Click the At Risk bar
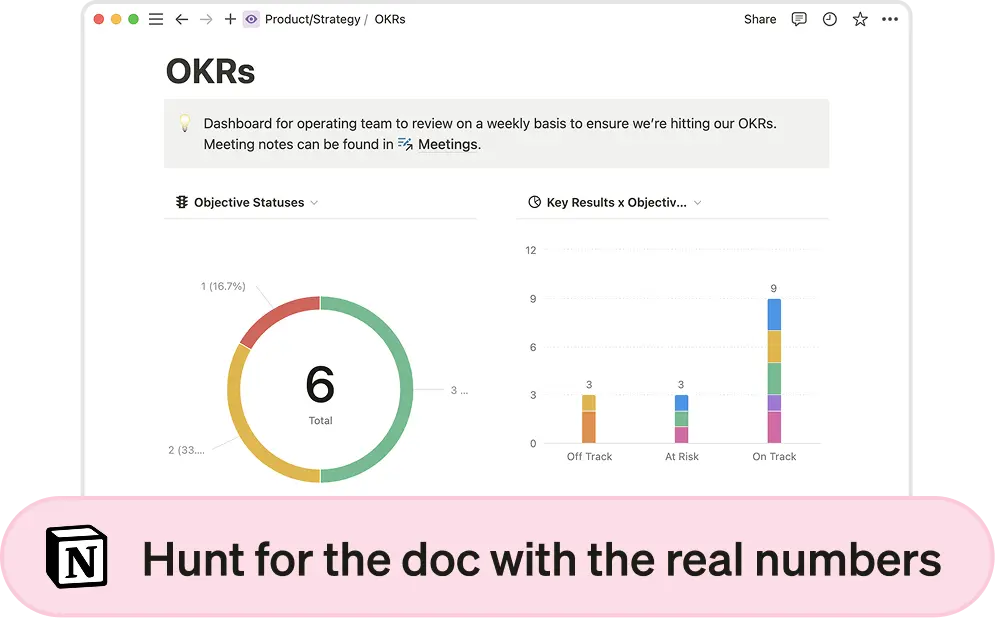This screenshot has height=618, width=995. (681, 419)
